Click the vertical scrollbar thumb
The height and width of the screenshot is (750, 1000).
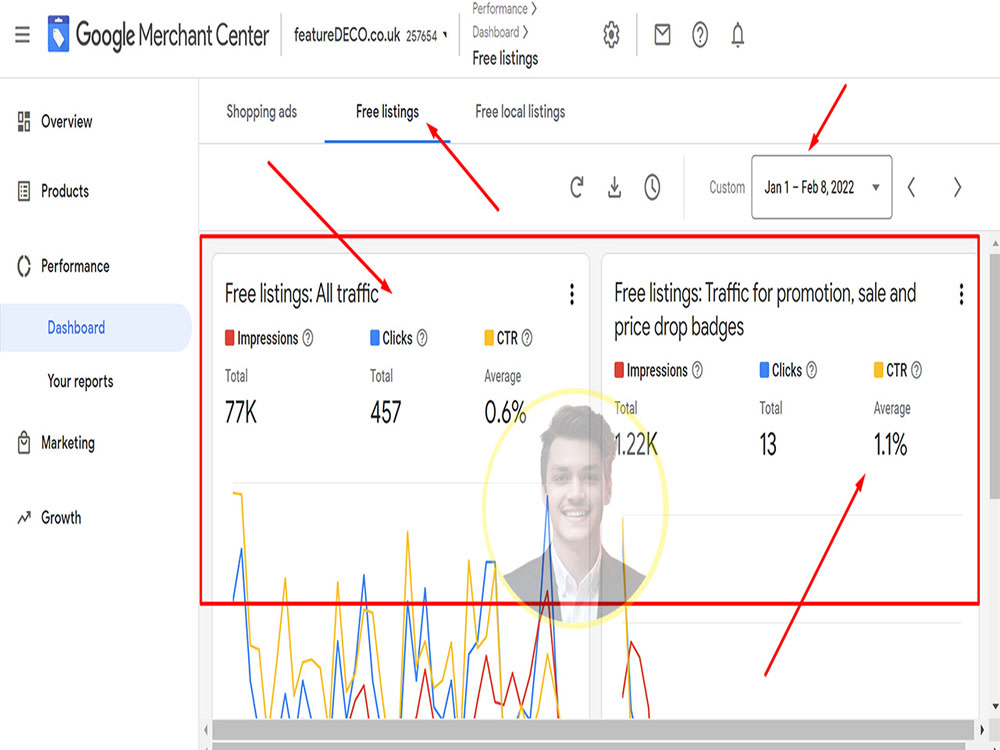(994, 375)
